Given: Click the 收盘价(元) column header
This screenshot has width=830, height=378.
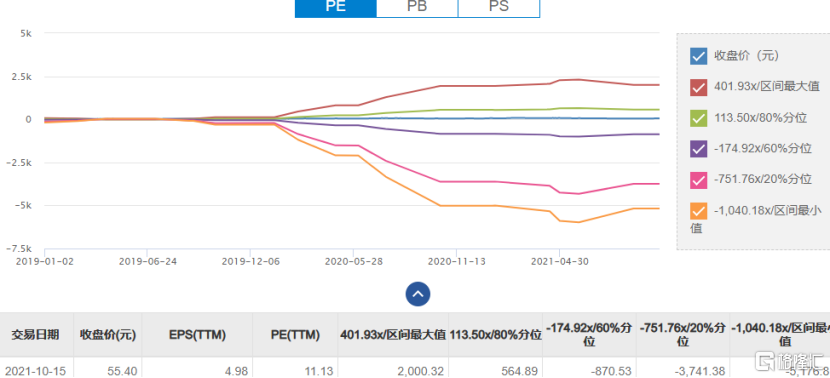Looking at the screenshot, I should pos(107,335).
